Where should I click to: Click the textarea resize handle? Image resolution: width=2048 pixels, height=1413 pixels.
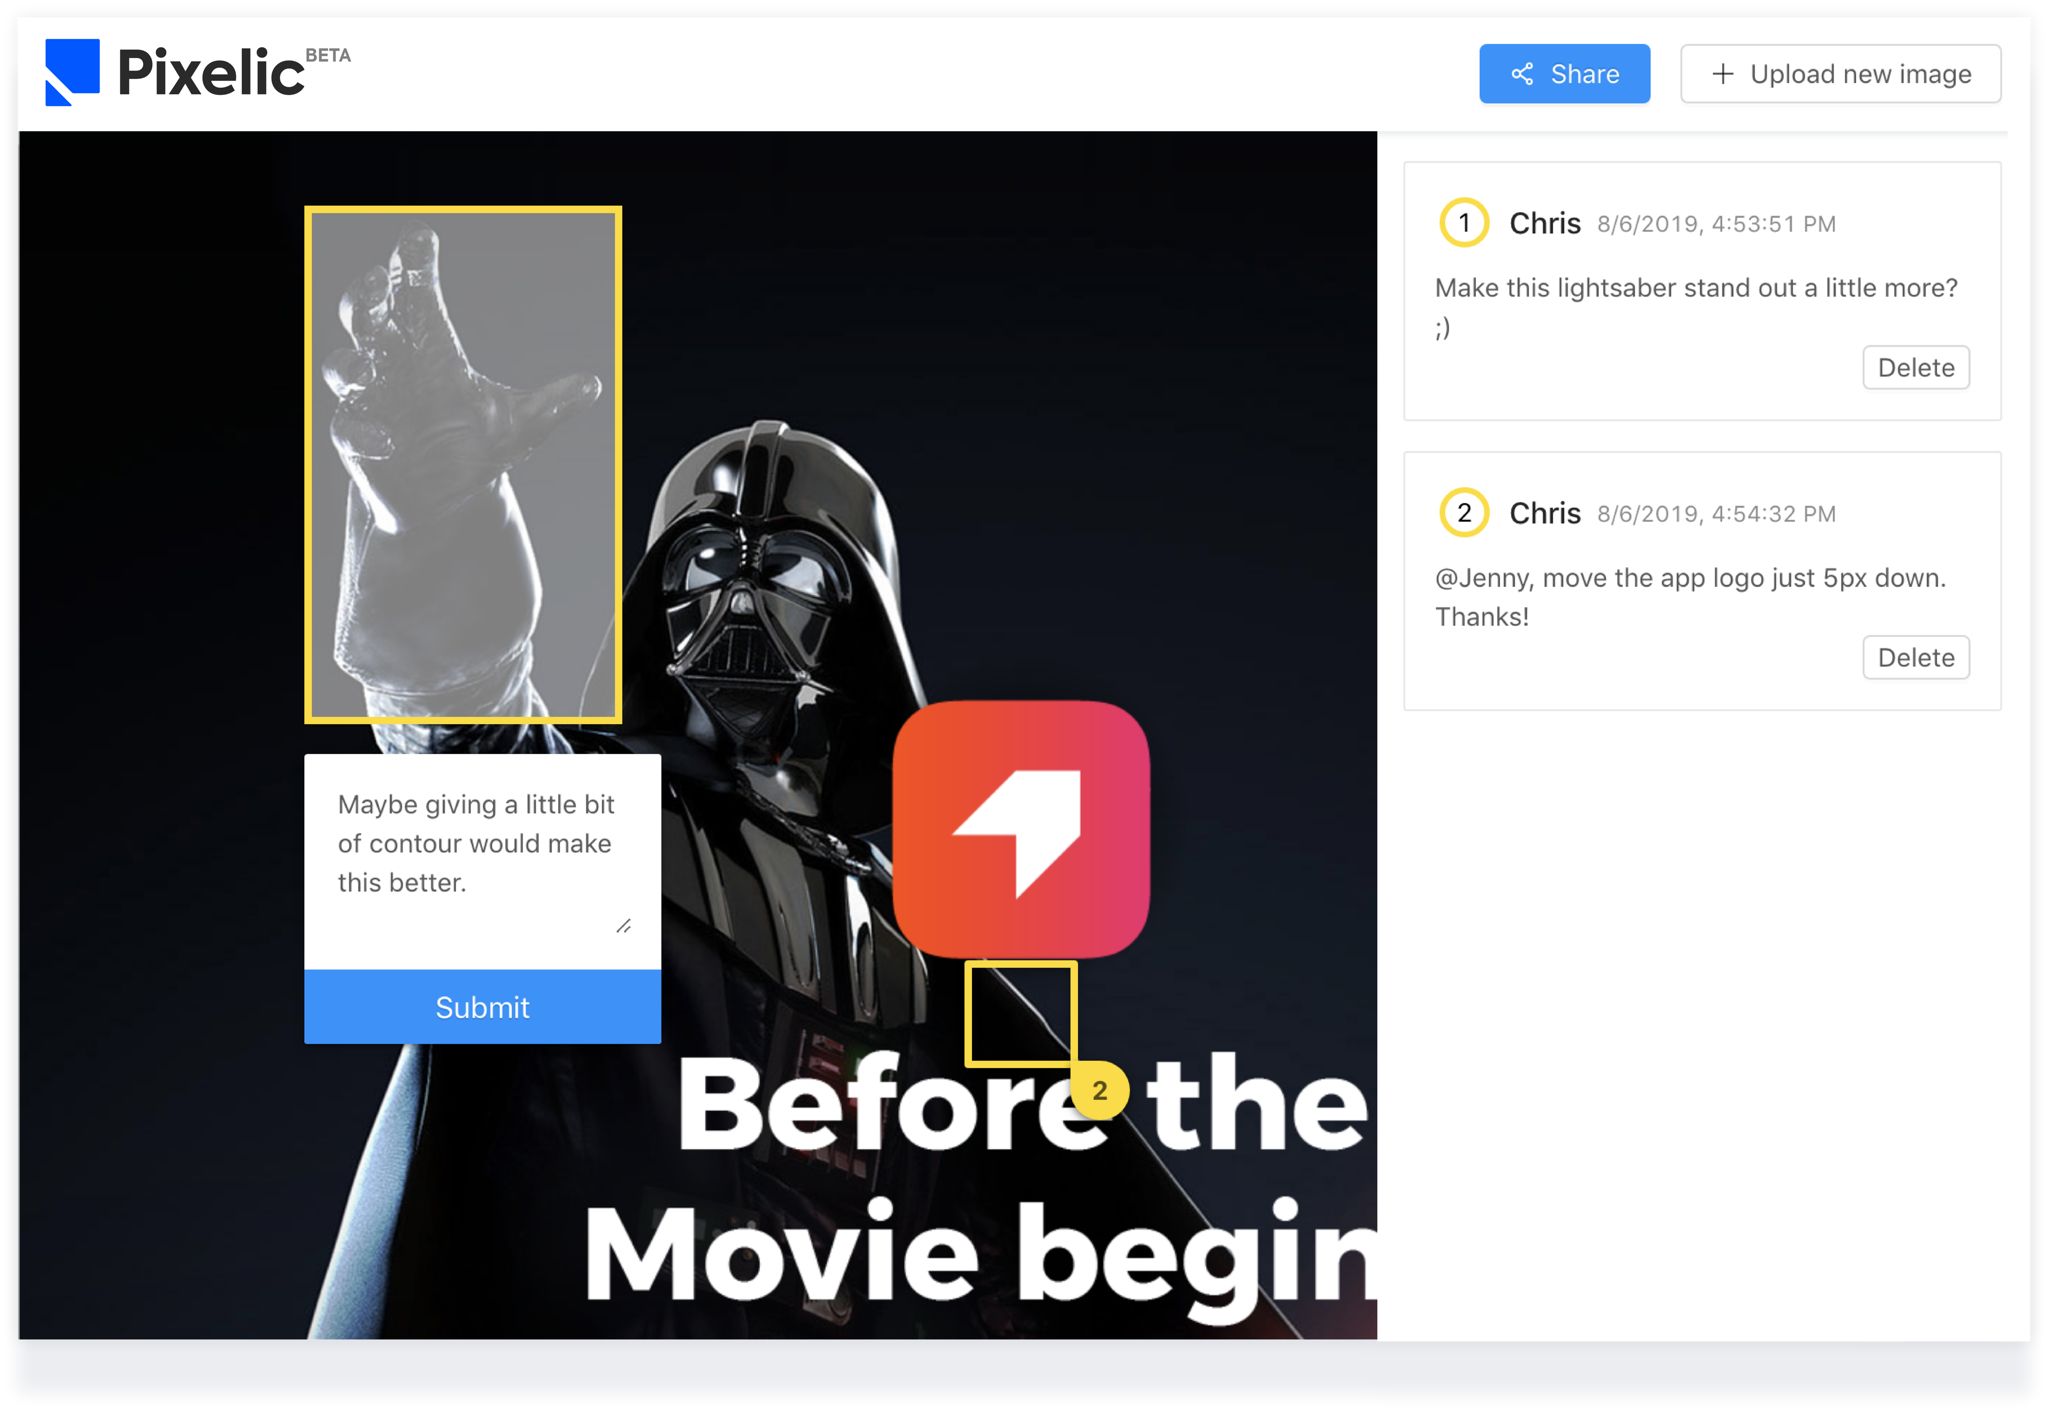(624, 926)
